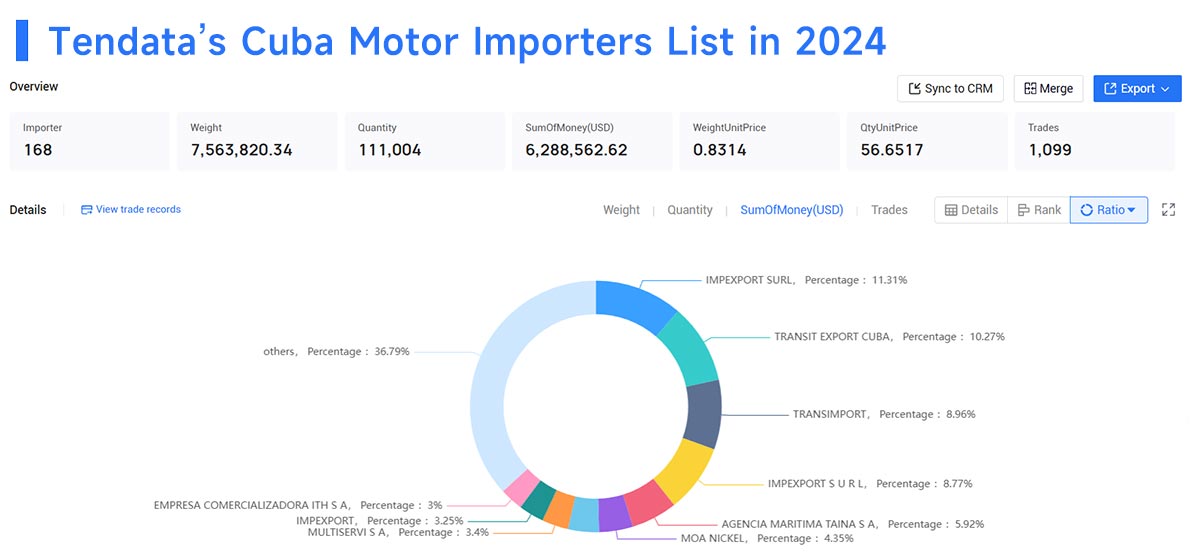Viewport: 1190px width, 554px height.
Task: Click the teal TRANSIT EXPORT CUBA slice
Action: click(x=690, y=346)
